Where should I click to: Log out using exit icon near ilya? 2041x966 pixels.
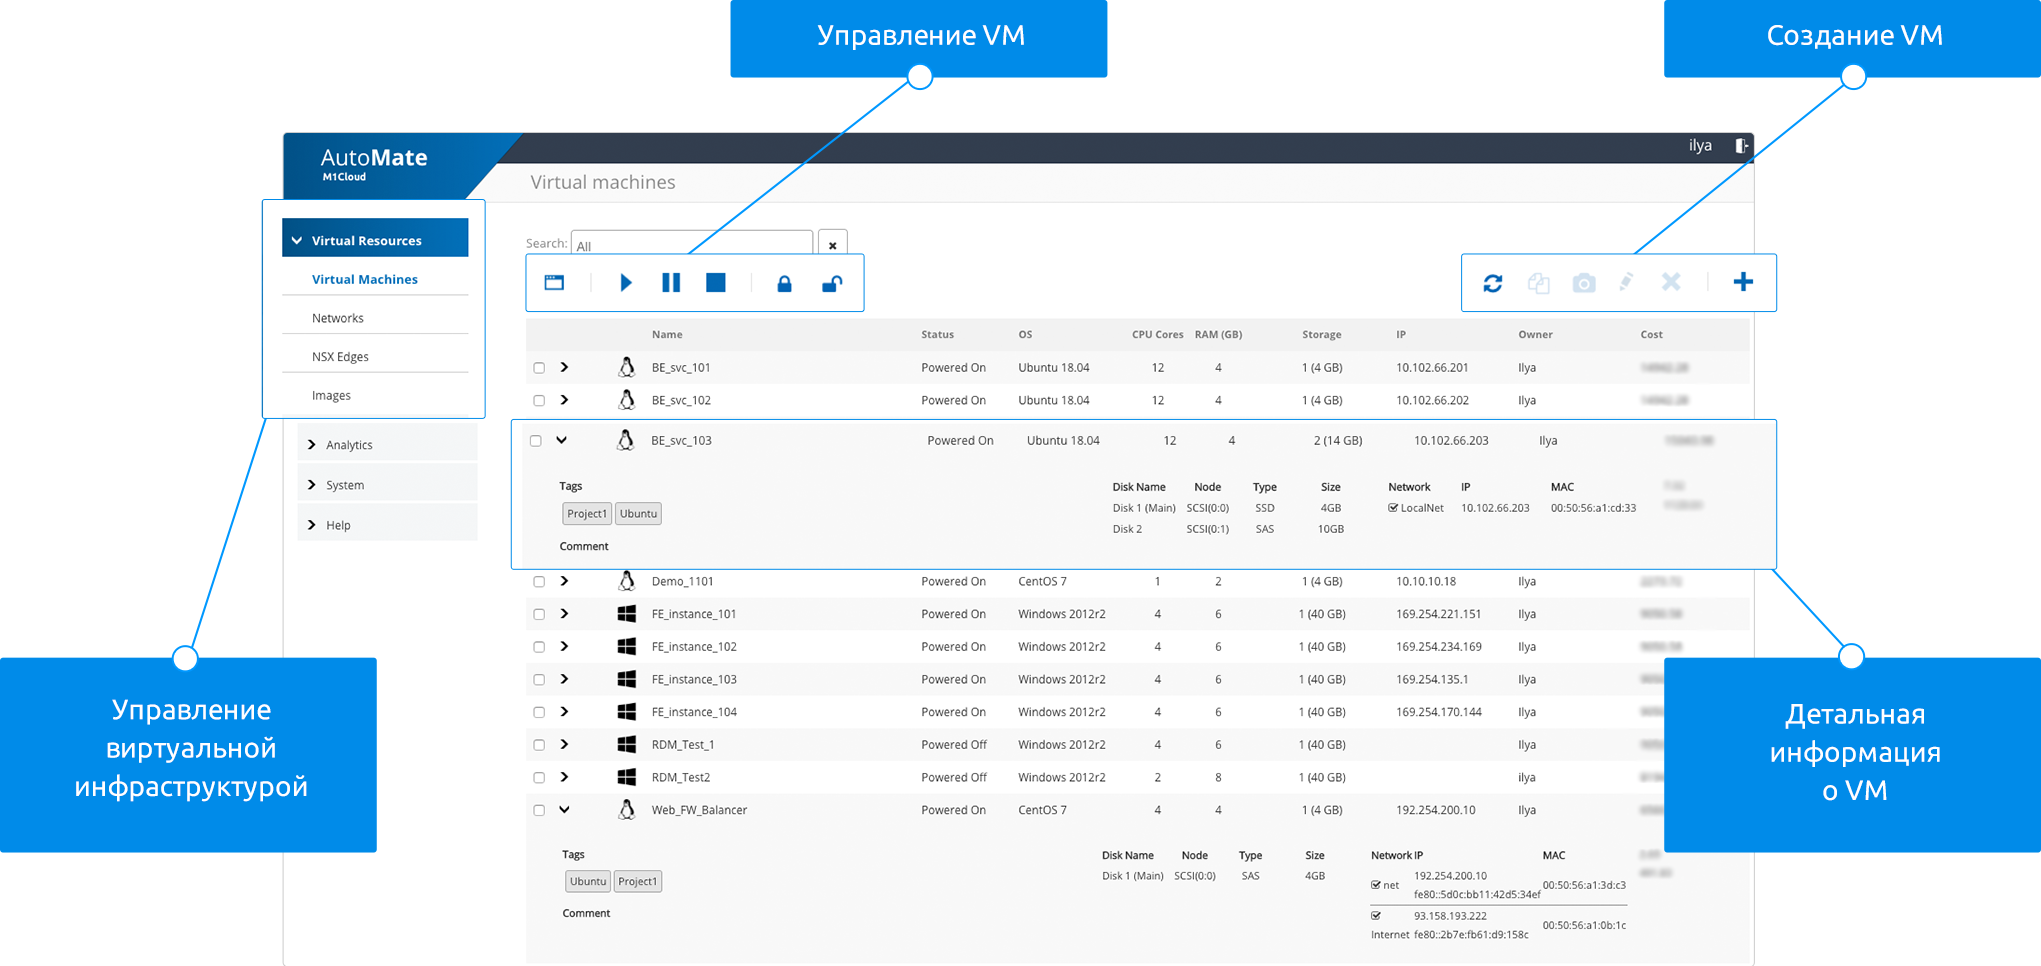point(1741,145)
